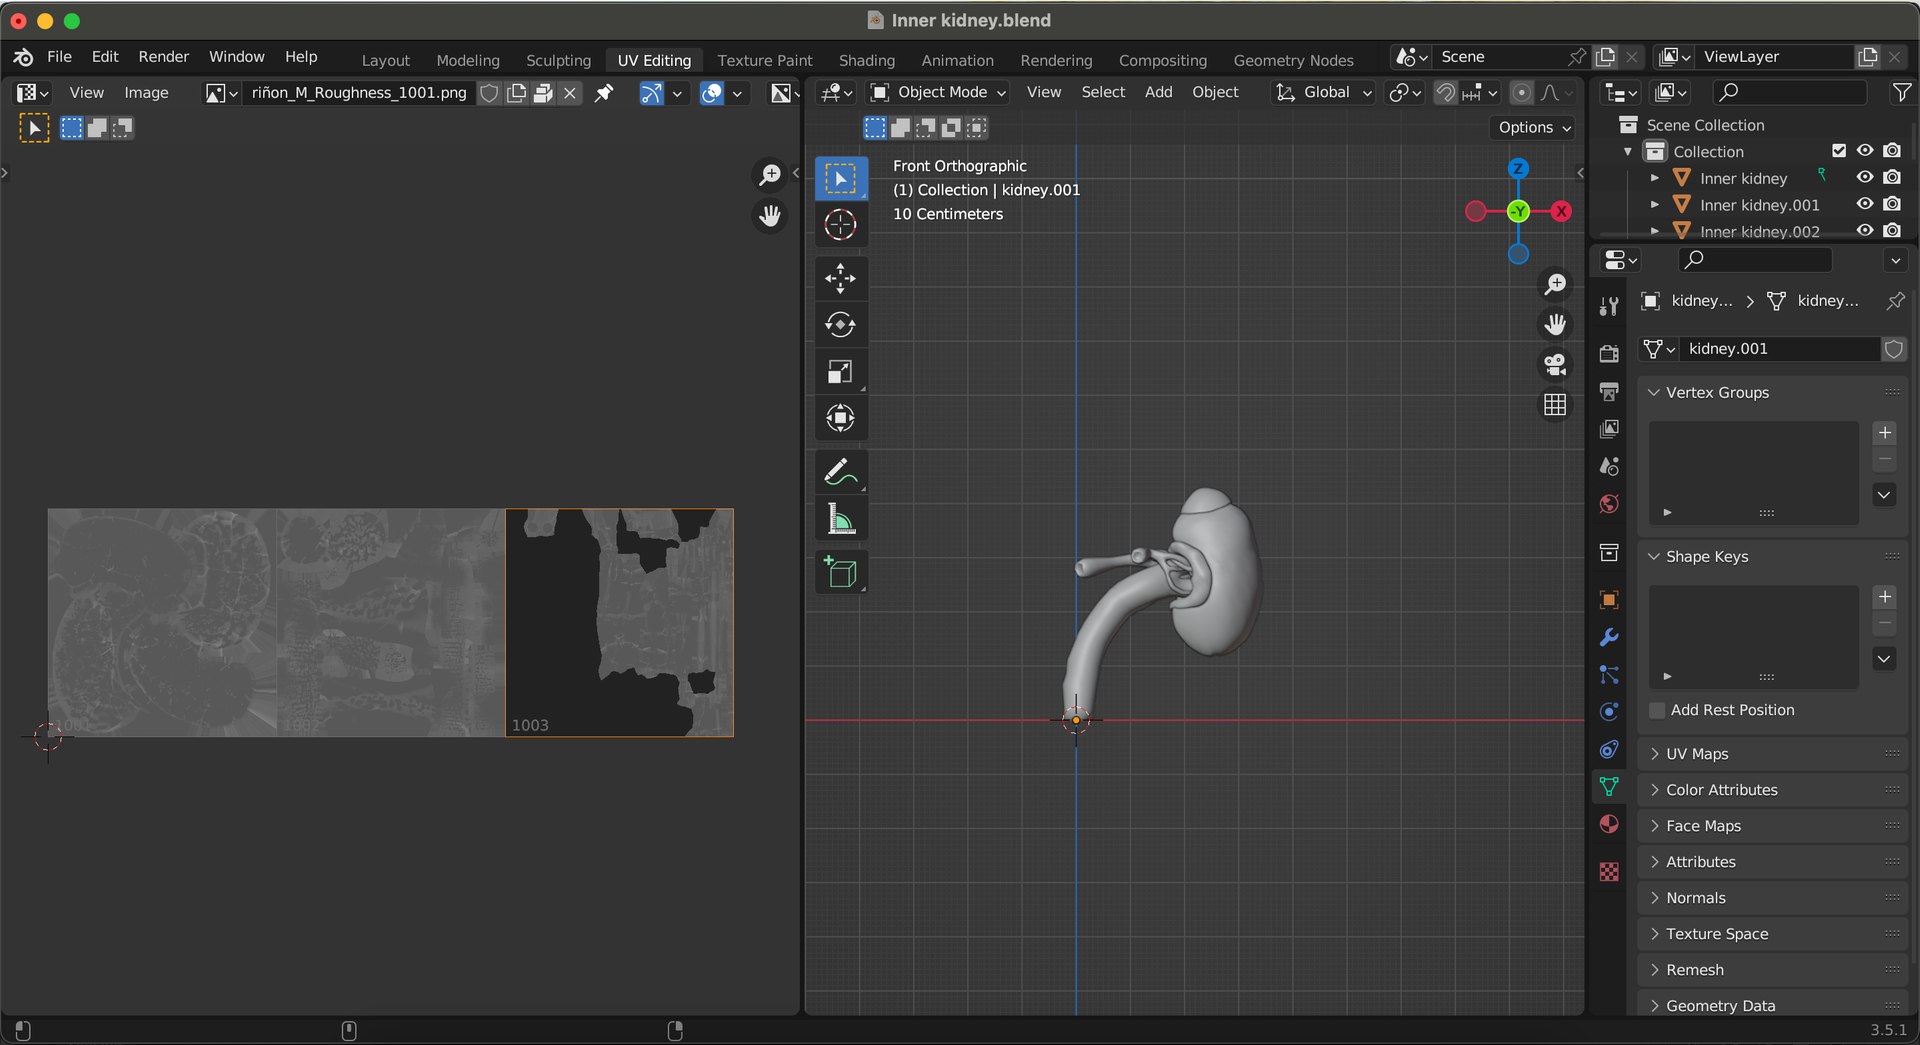Select the Measure tool
Viewport: 1920px width, 1045px height.
[x=840, y=519]
